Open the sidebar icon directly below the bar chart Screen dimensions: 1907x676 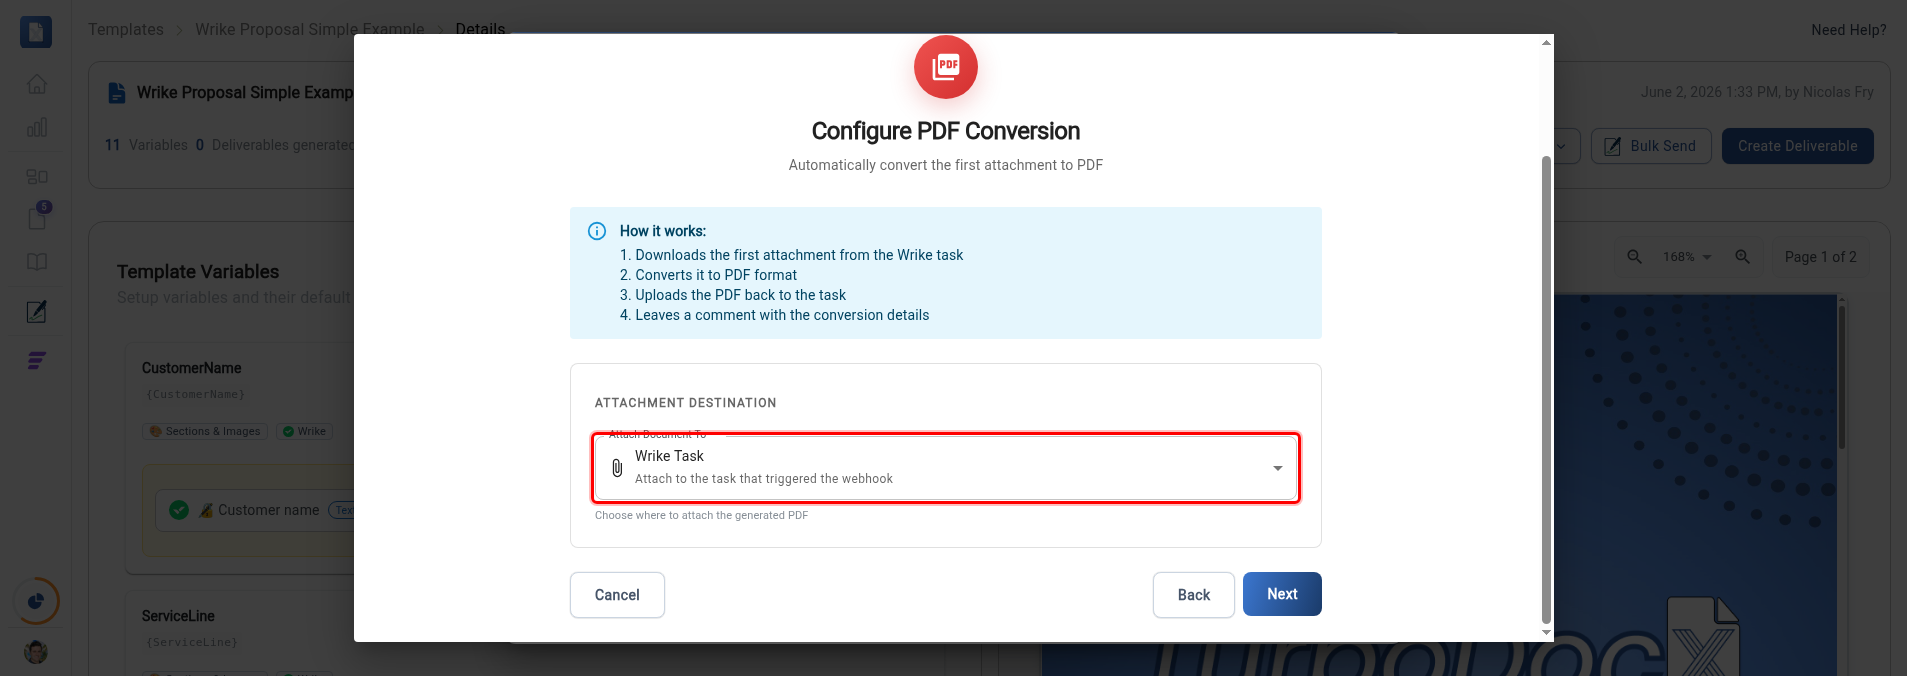pyautogui.click(x=37, y=176)
